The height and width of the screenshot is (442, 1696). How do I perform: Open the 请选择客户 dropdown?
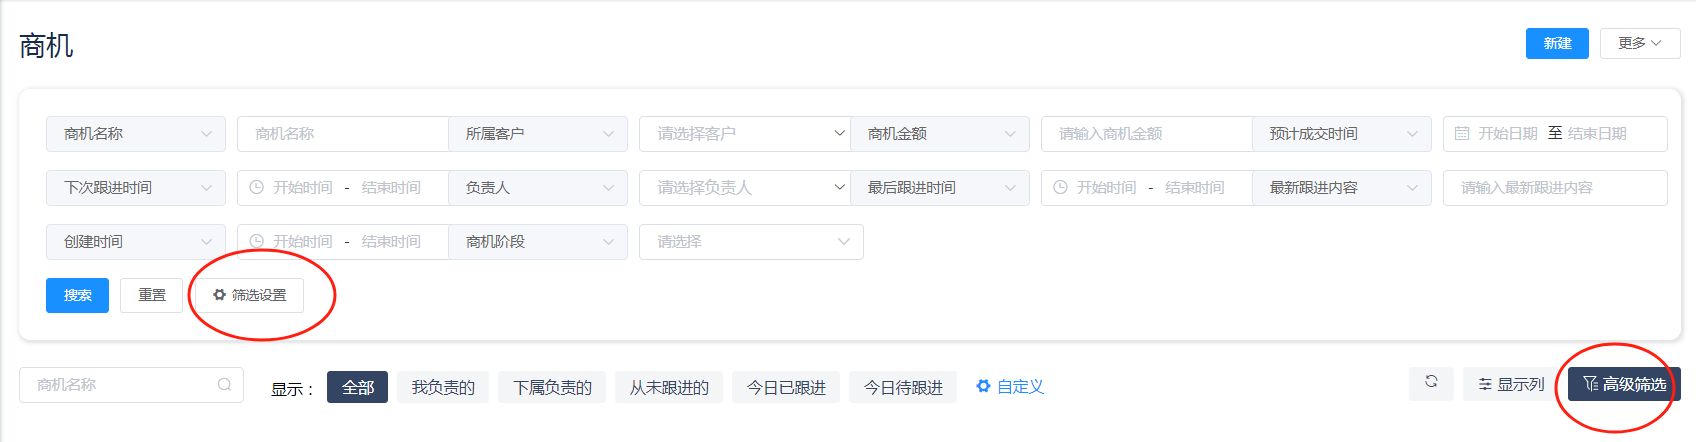(744, 134)
